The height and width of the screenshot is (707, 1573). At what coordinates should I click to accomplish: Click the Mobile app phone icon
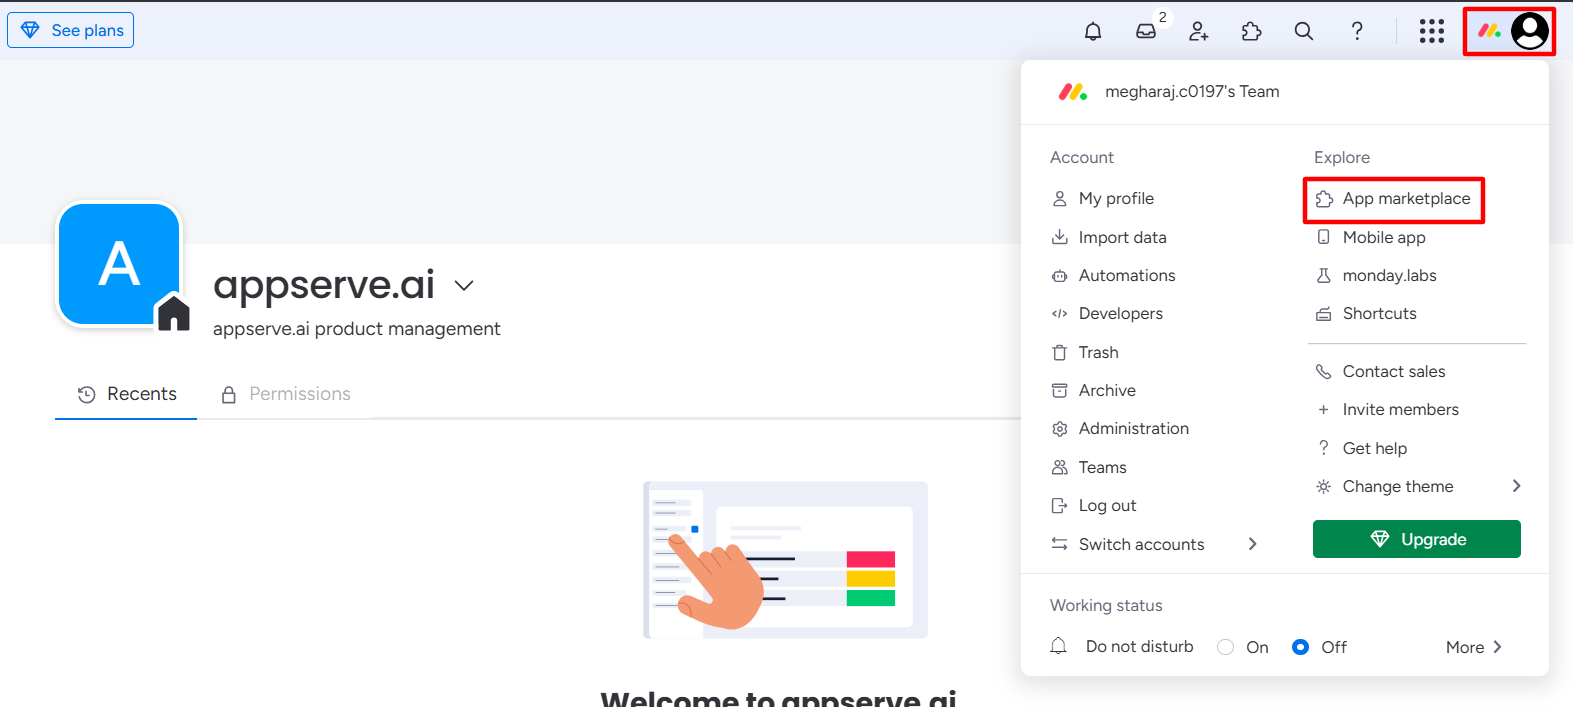(1324, 237)
